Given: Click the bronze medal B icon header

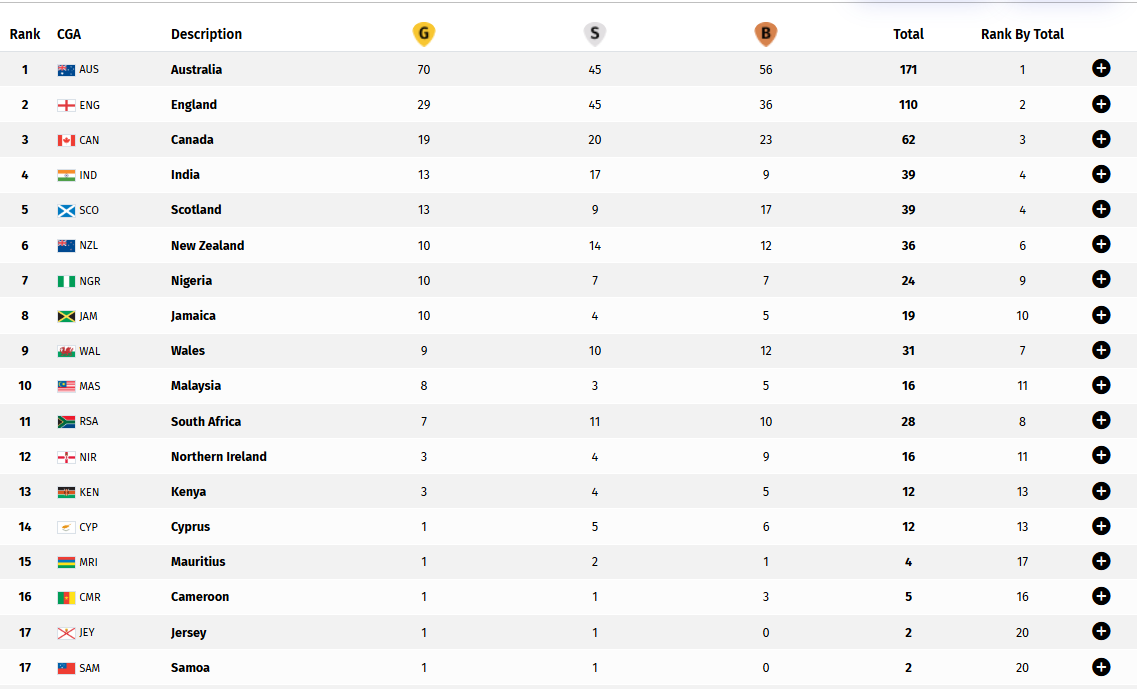Looking at the screenshot, I should [x=766, y=33].
